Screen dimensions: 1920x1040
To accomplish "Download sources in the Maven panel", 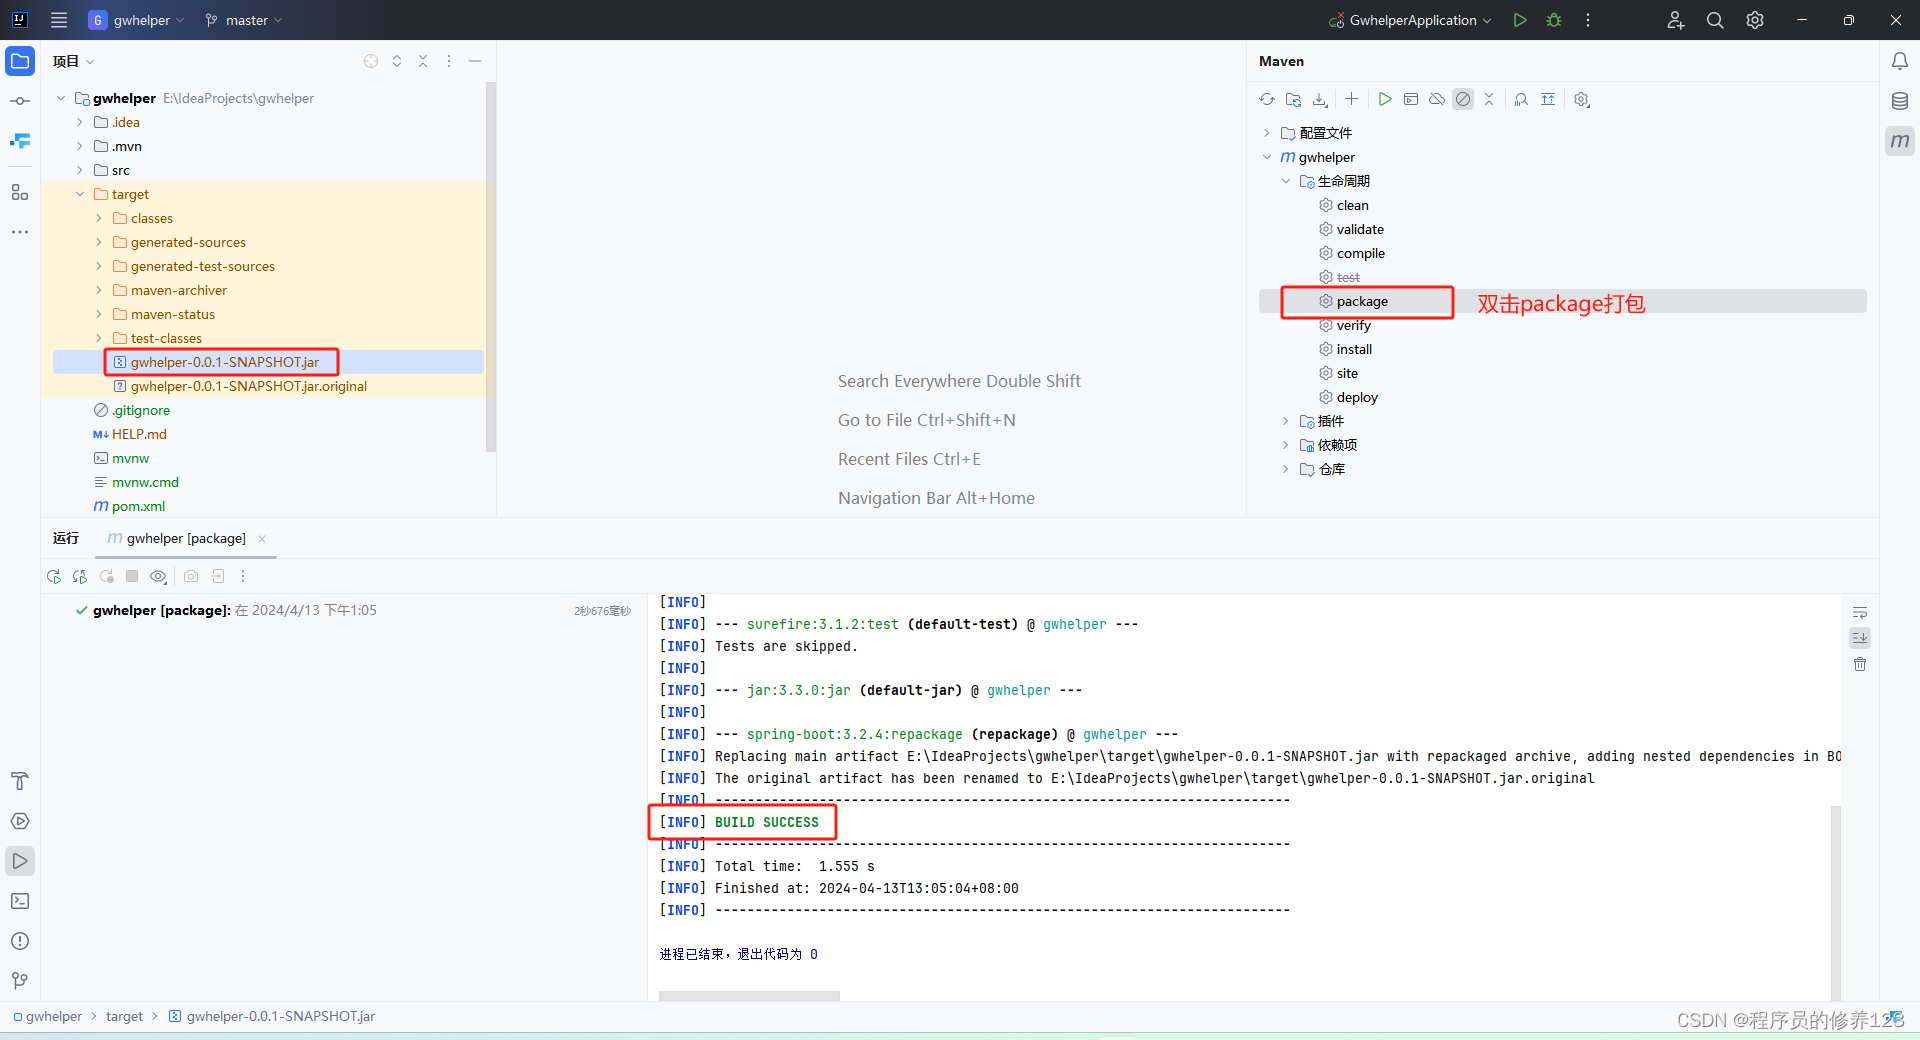I will (1320, 99).
